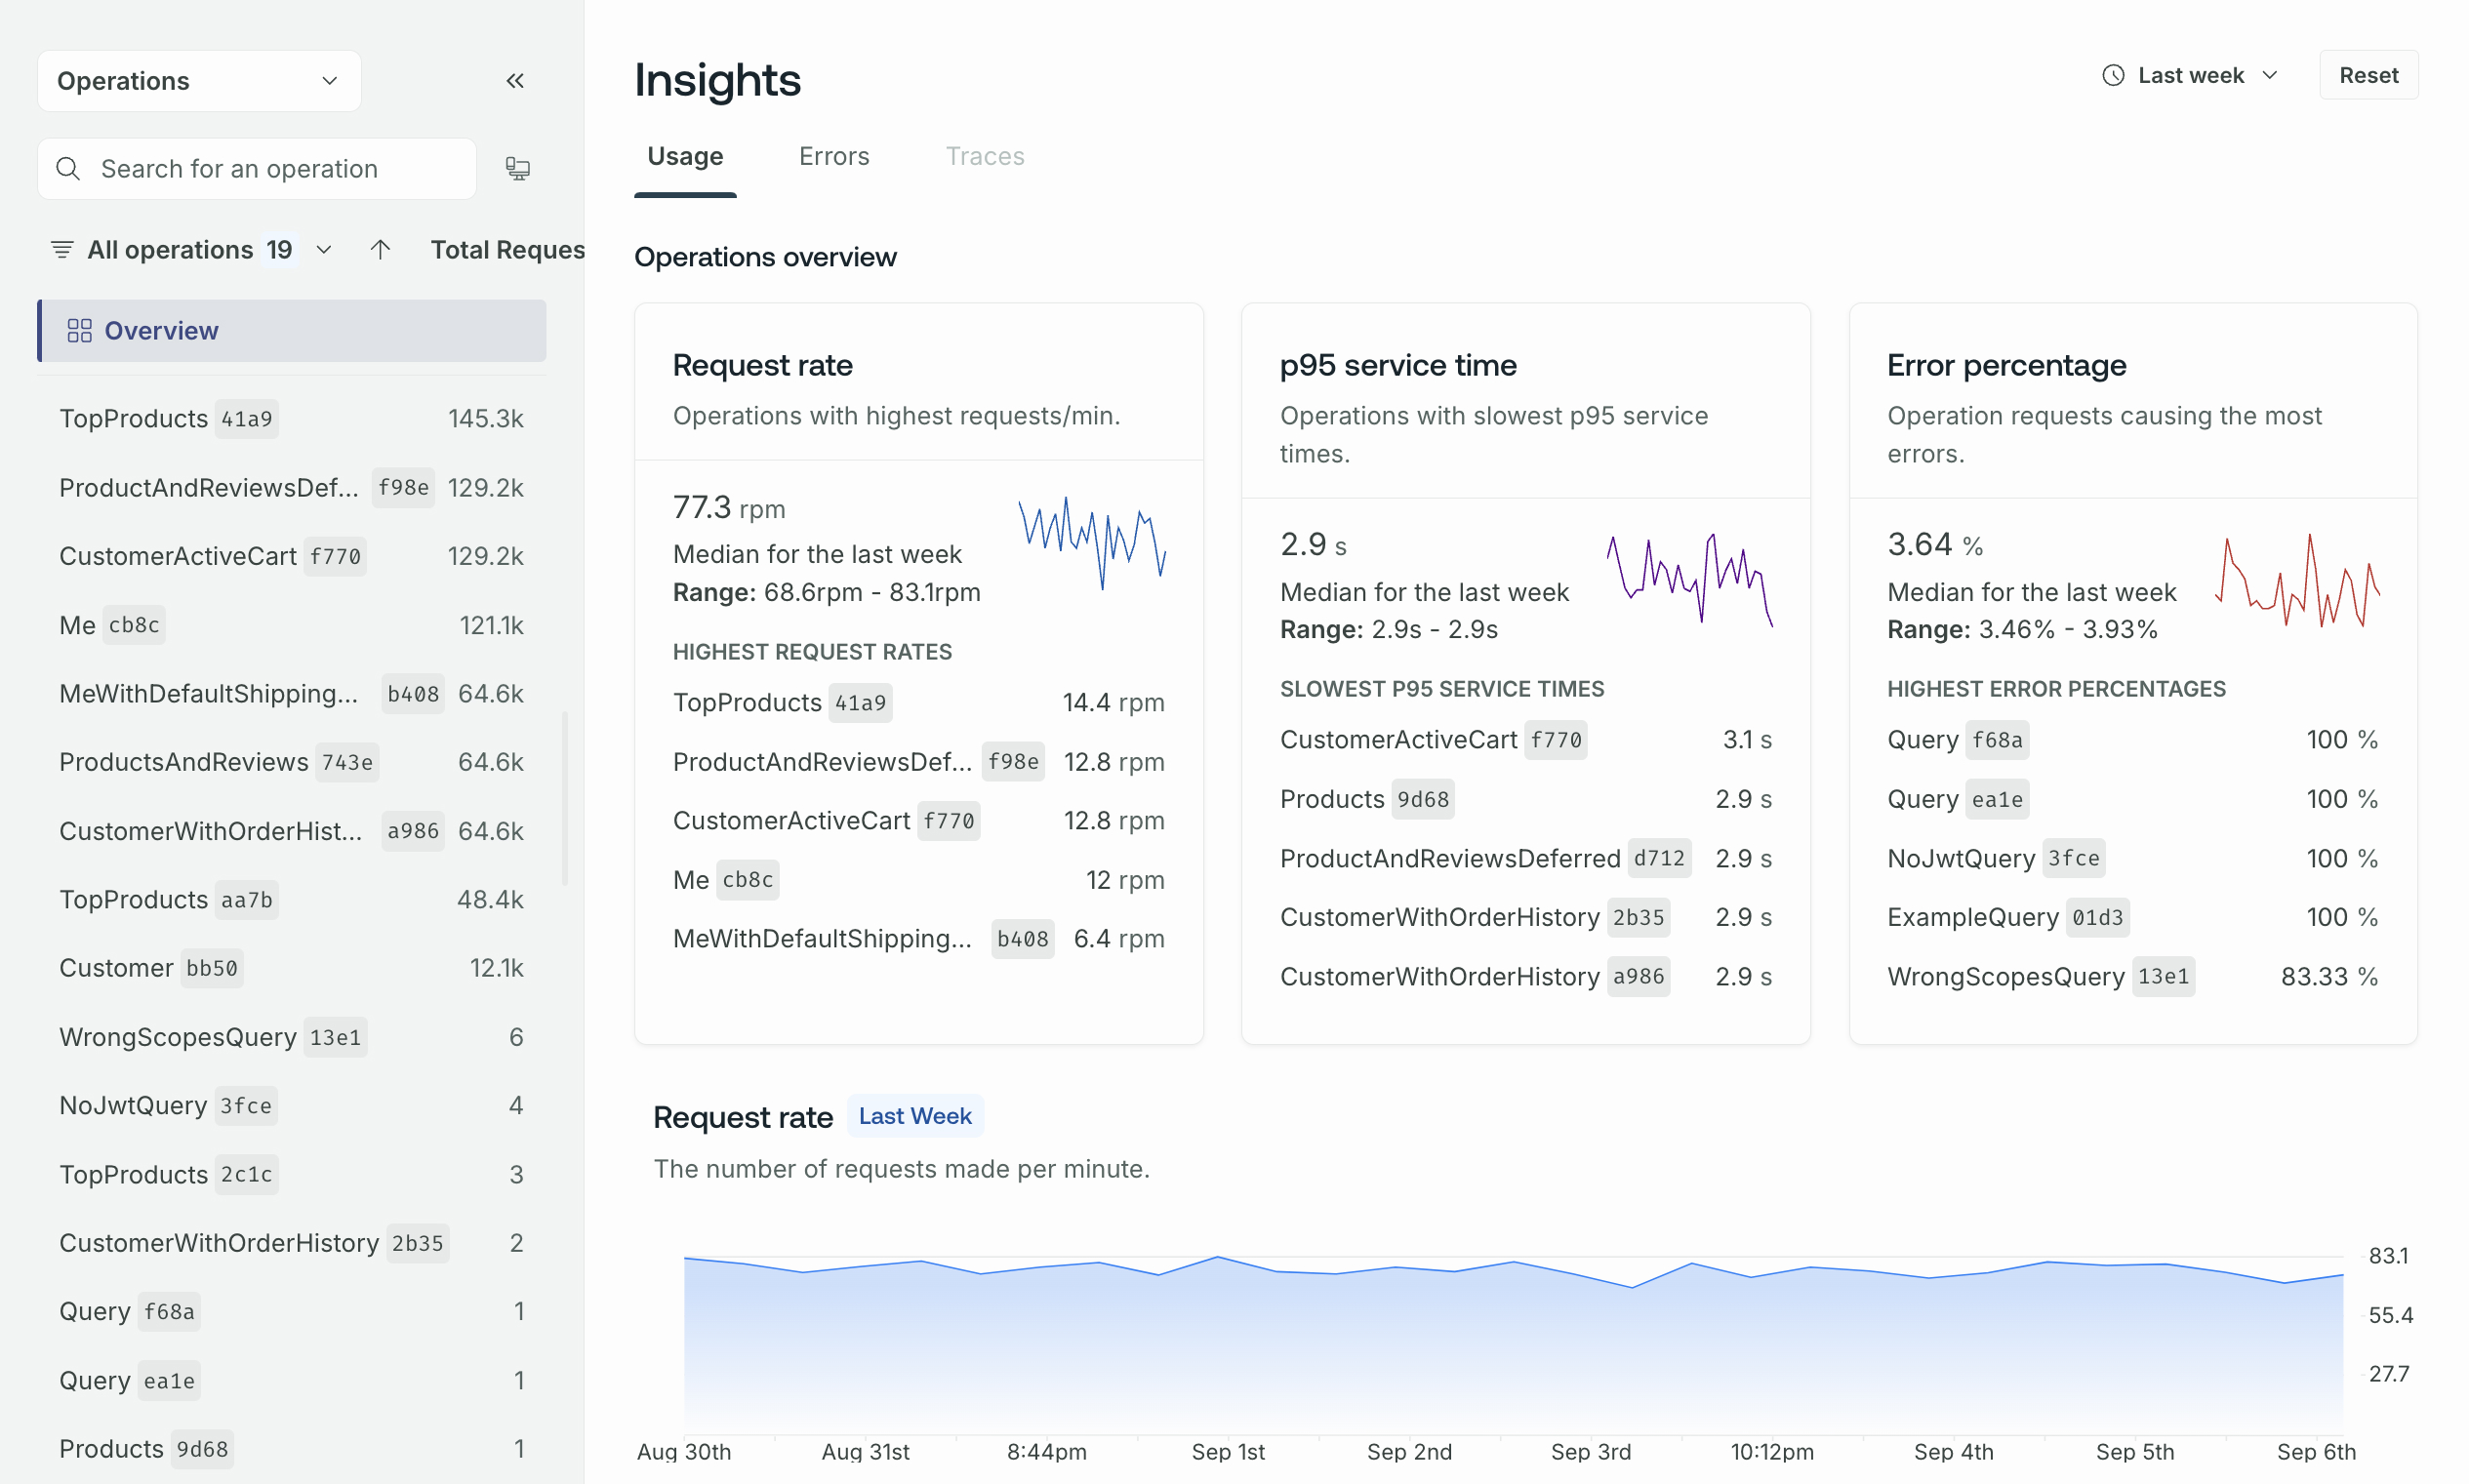Open NoJwtQuery 3fce in the sidebar
This screenshot has width=2469, height=1484.
(292, 1105)
